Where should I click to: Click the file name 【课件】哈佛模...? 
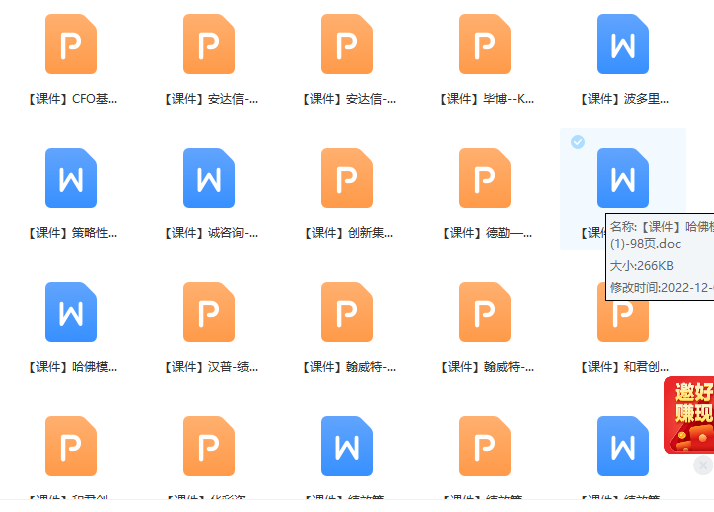[x=73, y=367]
